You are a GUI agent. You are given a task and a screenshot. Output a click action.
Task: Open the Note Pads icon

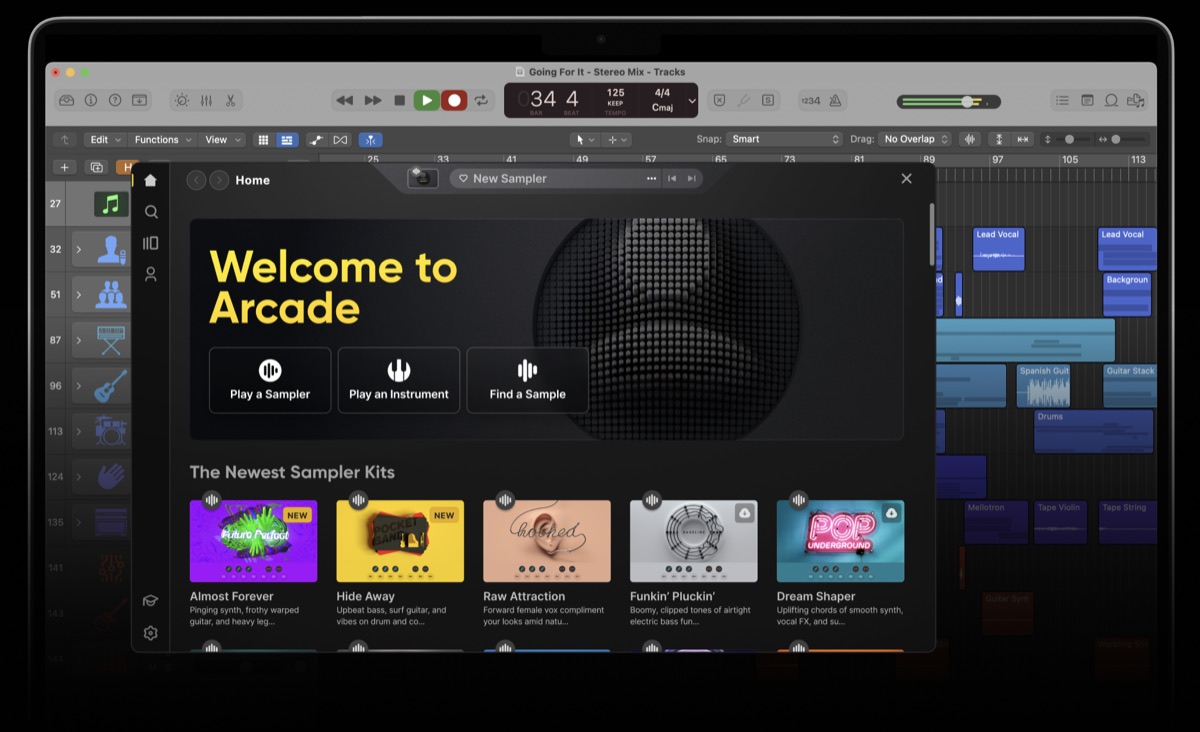(x=1086, y=100)
